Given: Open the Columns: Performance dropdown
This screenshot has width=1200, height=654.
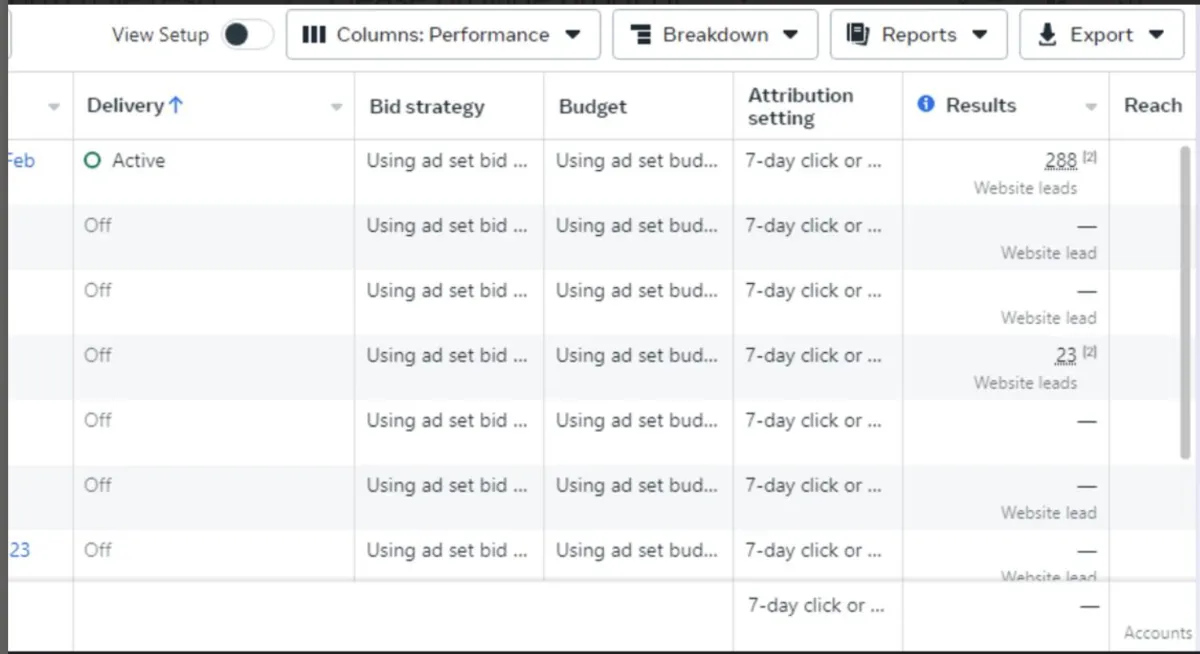Looking at the screenshot, I should tap(442, 35).
